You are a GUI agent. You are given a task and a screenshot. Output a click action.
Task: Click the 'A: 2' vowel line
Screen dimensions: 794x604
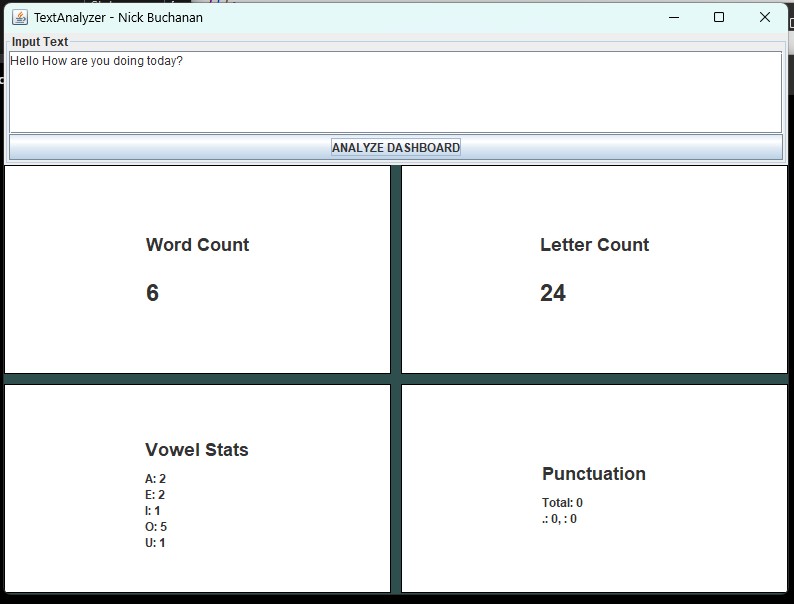(x=155, y=478)
